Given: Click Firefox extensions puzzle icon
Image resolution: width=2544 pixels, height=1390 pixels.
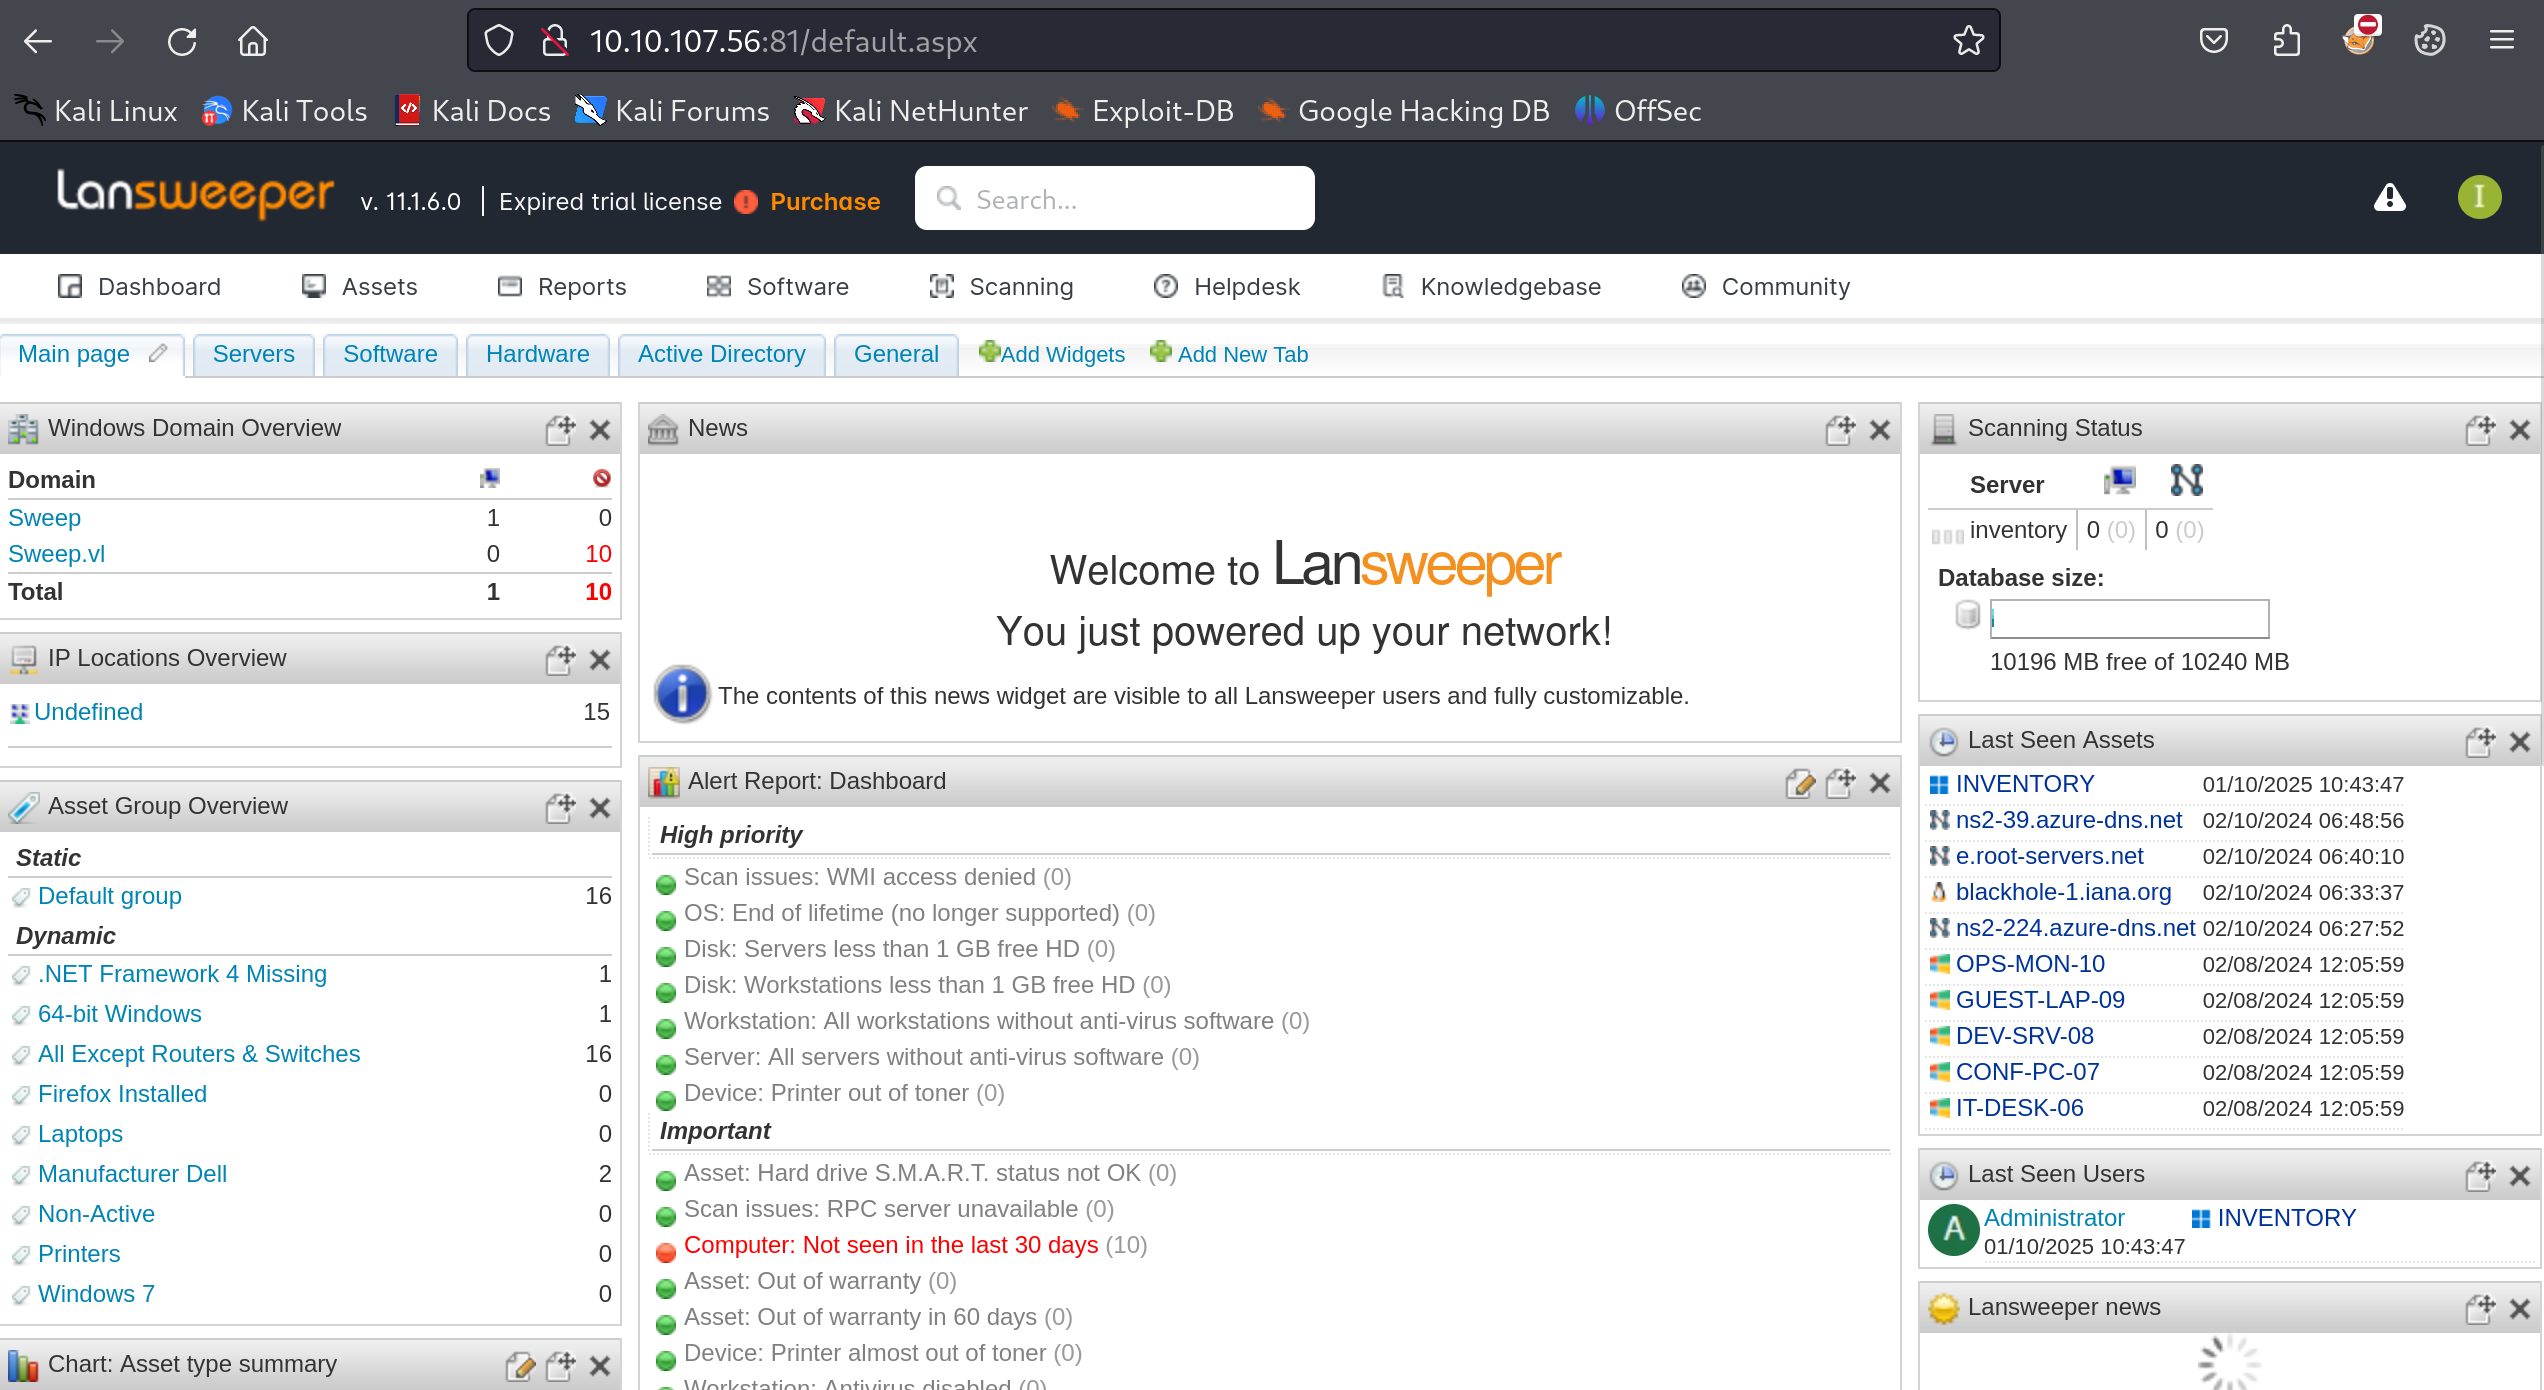Looking at the screenshot, I should pyautogui.click(x=2286, y=41).
